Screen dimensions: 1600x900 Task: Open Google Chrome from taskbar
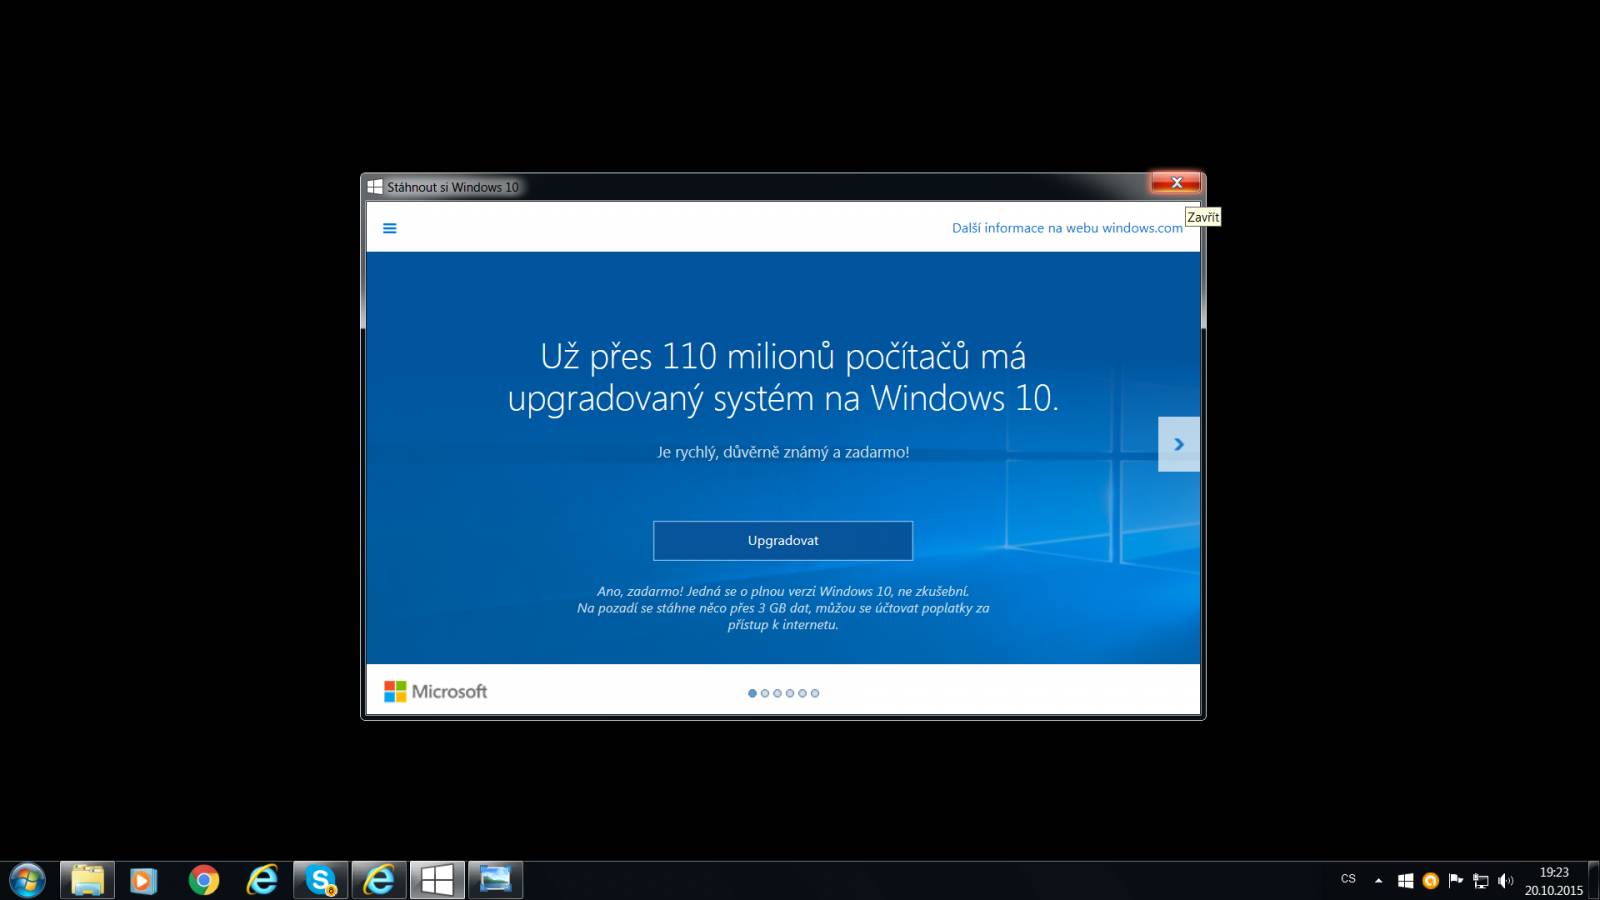pyautogui.click(x=204, y=881)
